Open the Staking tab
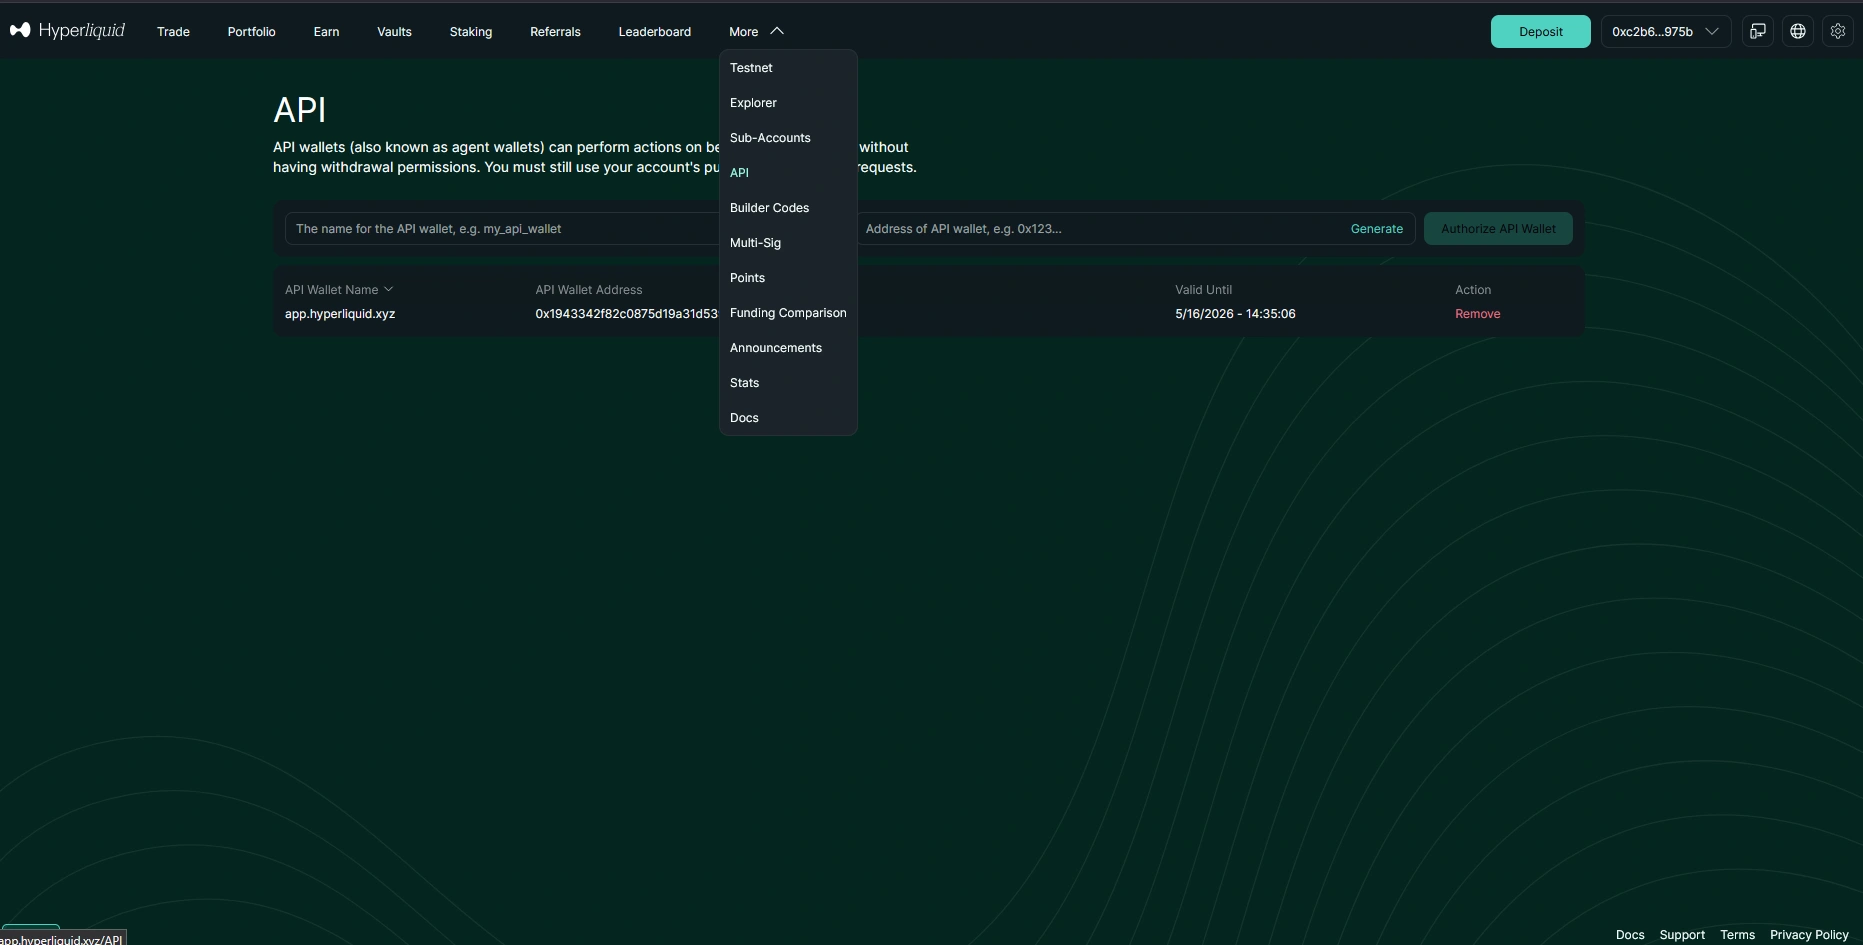Screen dimensions: 1863x945 471,32
